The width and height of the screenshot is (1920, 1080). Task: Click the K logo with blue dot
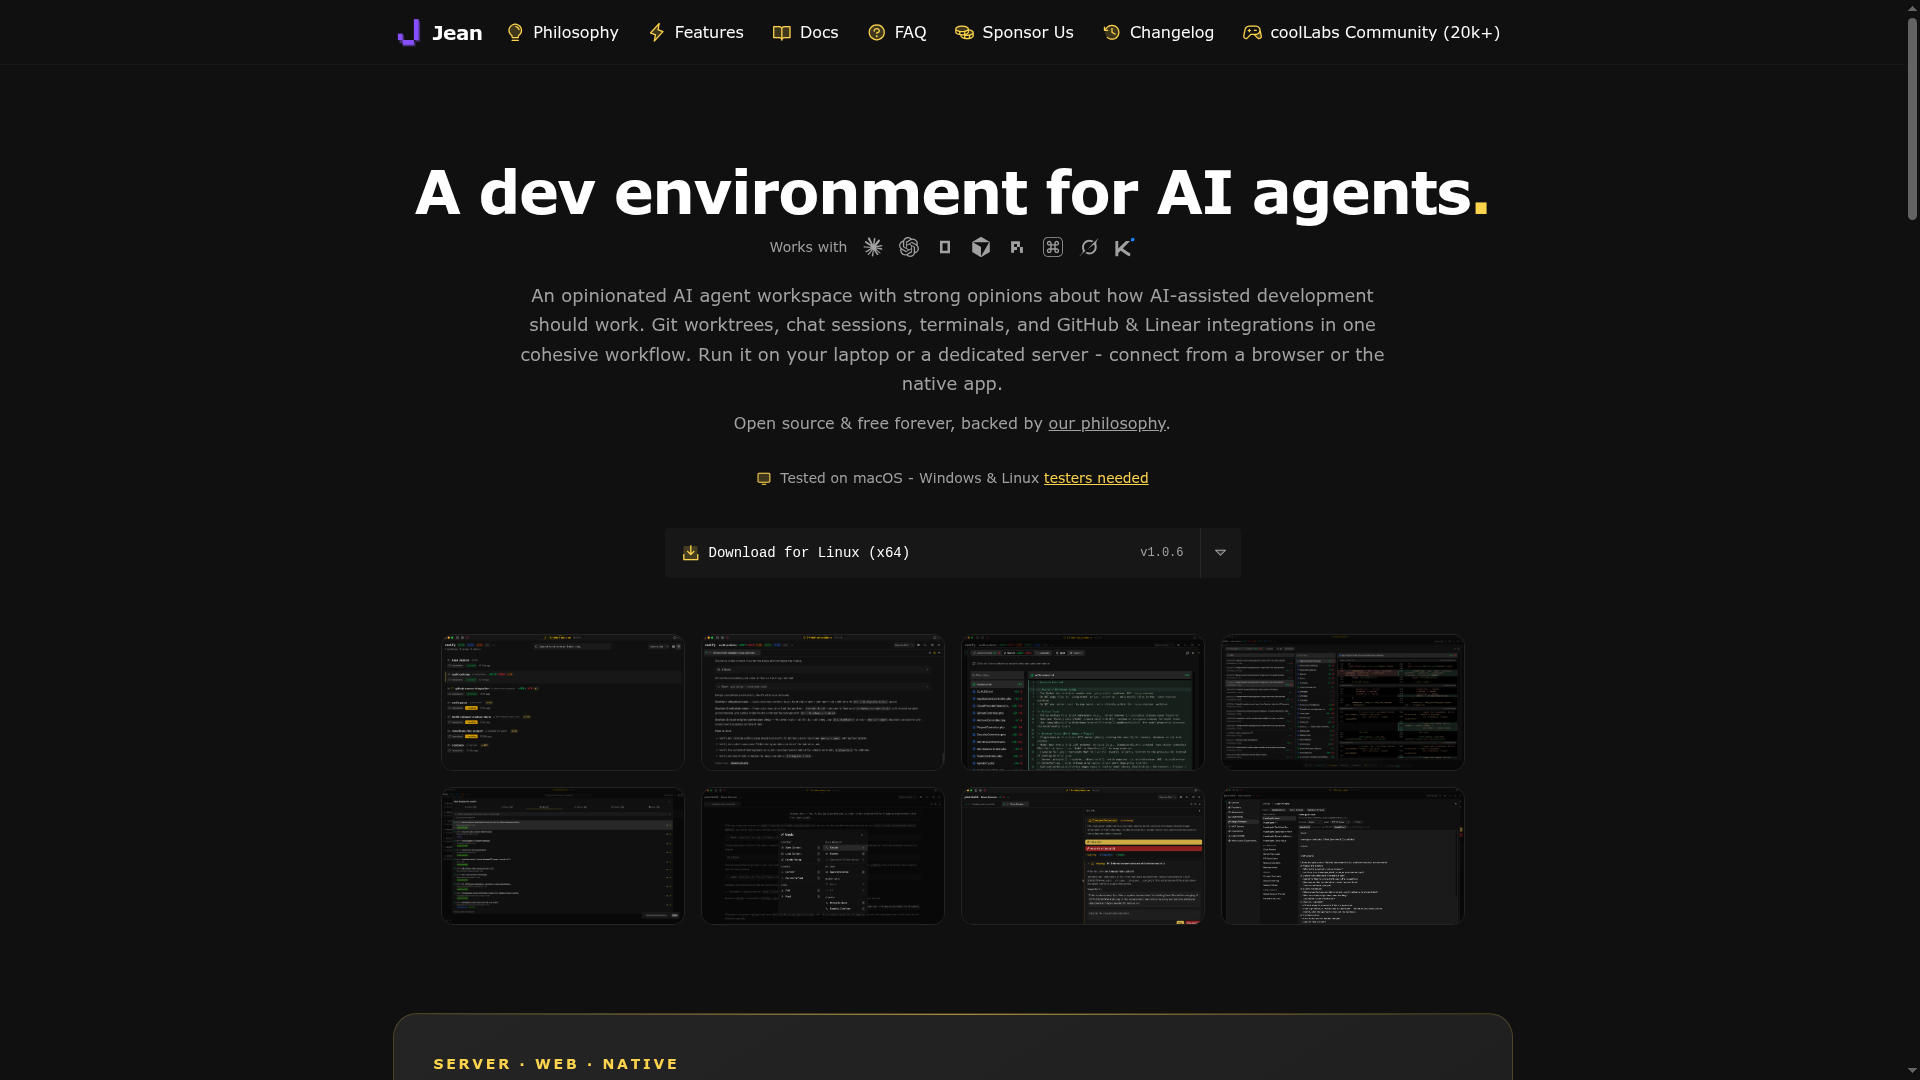(x=1125, y=247)
